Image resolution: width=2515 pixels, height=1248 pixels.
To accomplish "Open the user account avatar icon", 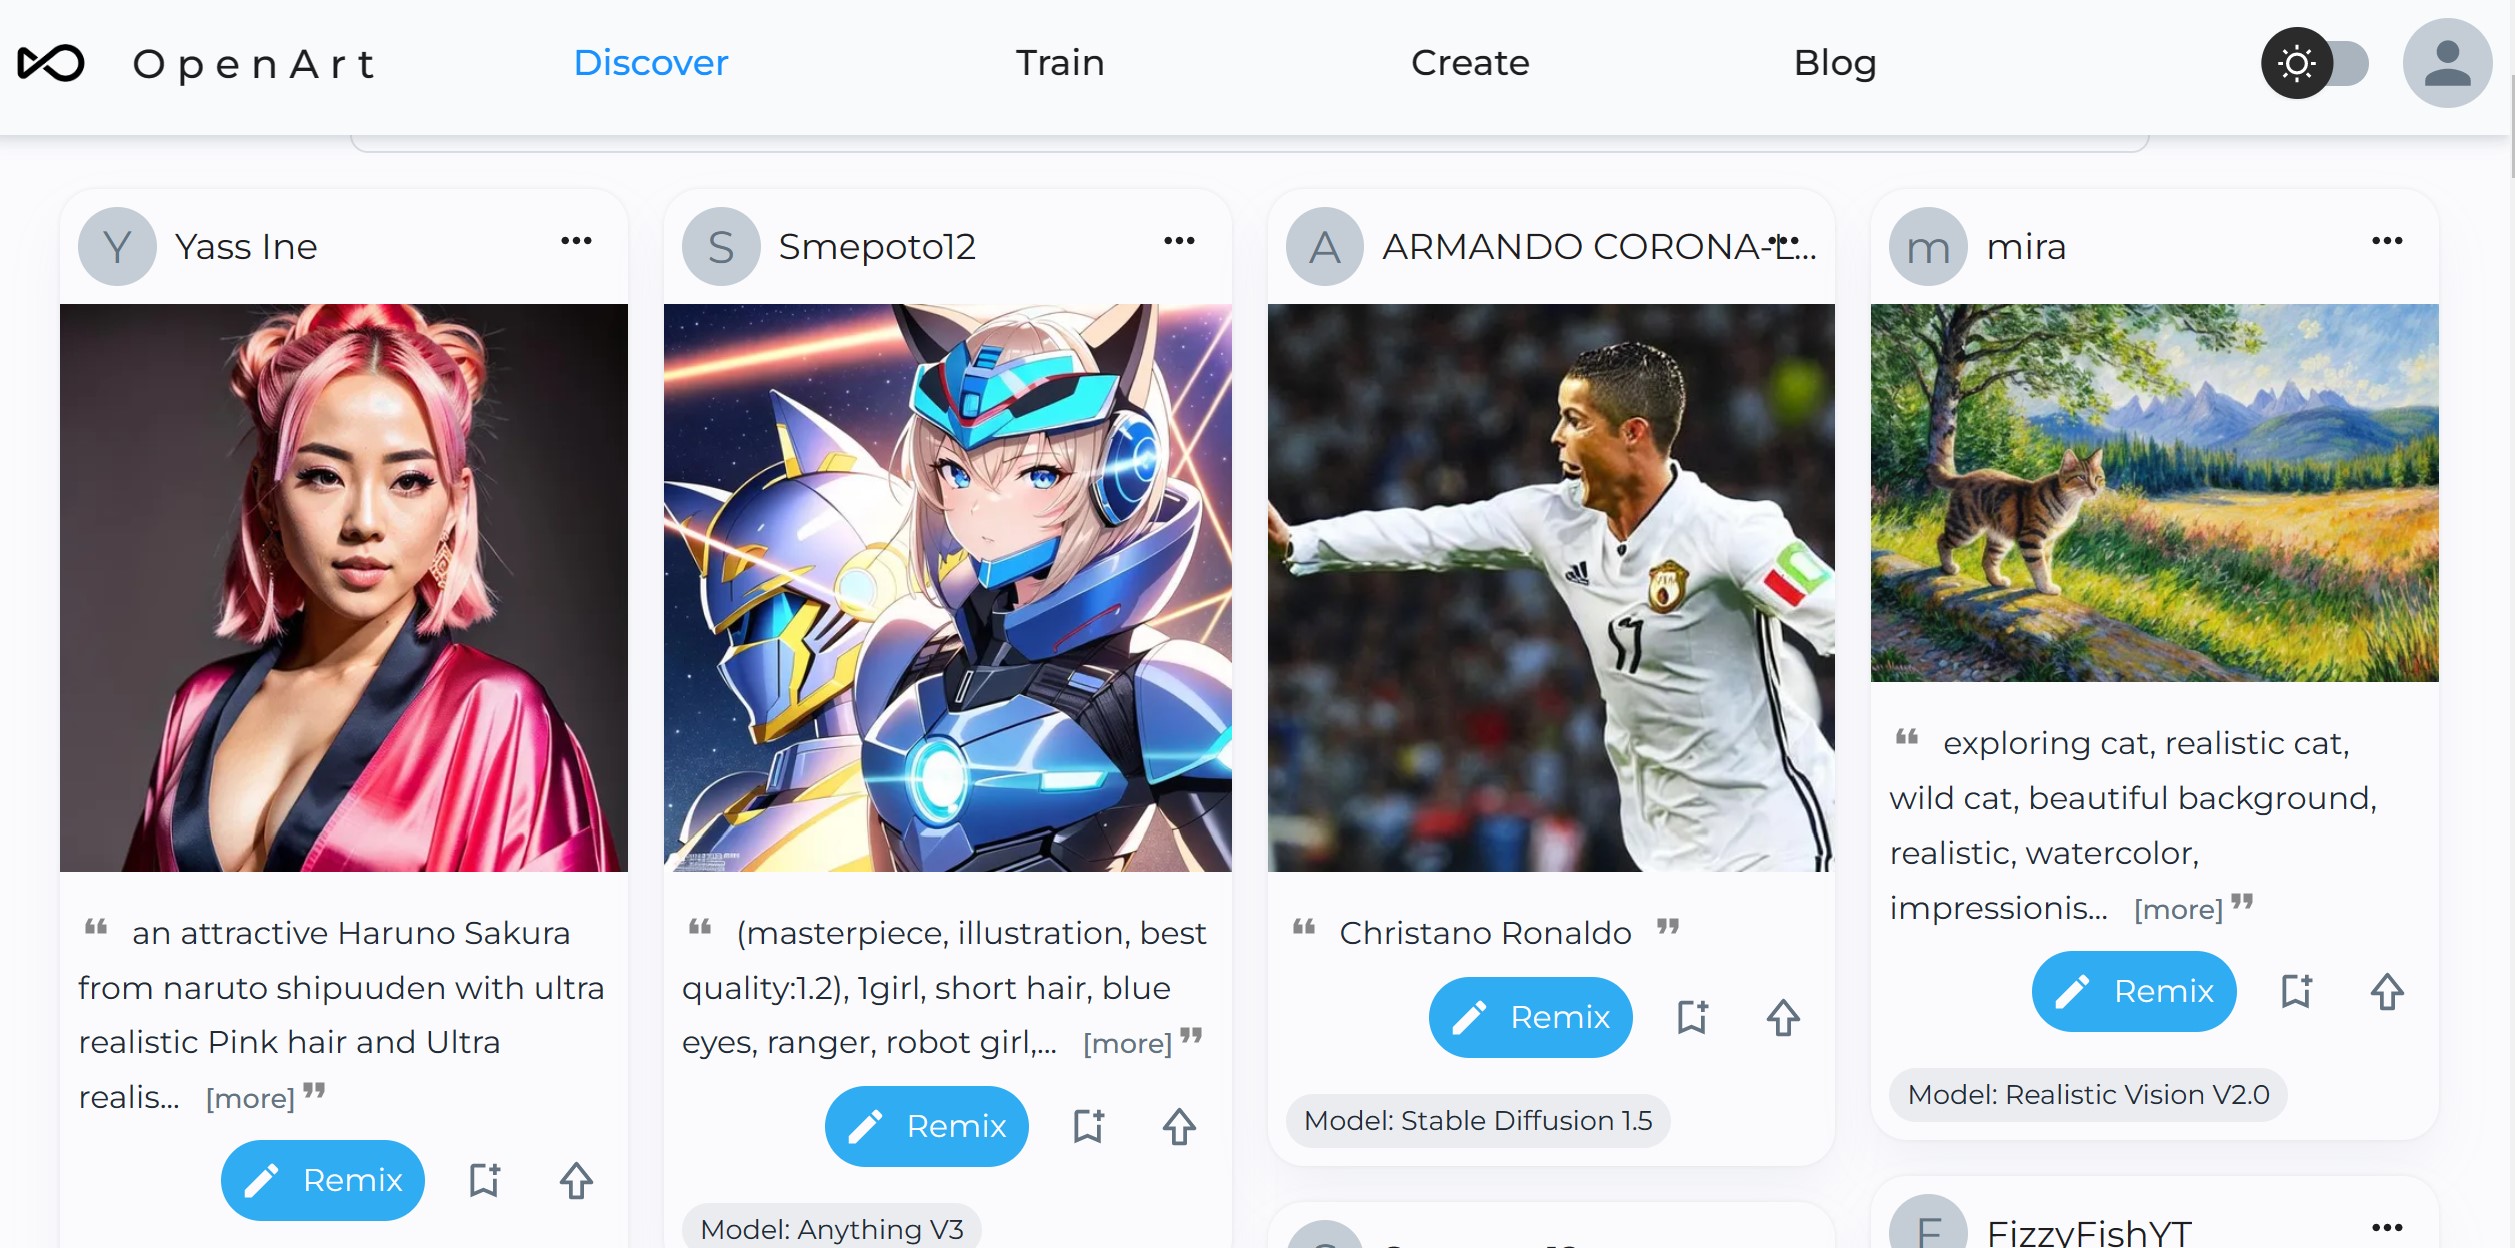I will pos(2447,63).
